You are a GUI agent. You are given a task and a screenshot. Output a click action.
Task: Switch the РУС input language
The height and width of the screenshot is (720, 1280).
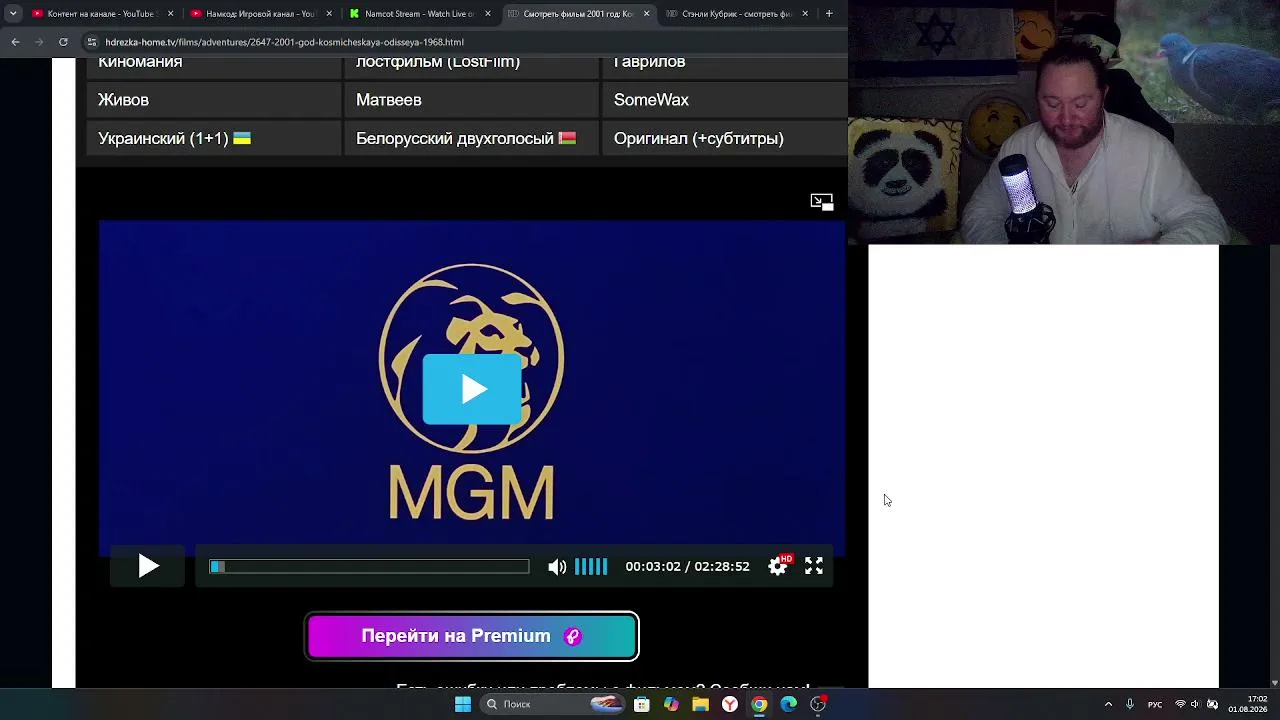click(x=1155, y=704)
